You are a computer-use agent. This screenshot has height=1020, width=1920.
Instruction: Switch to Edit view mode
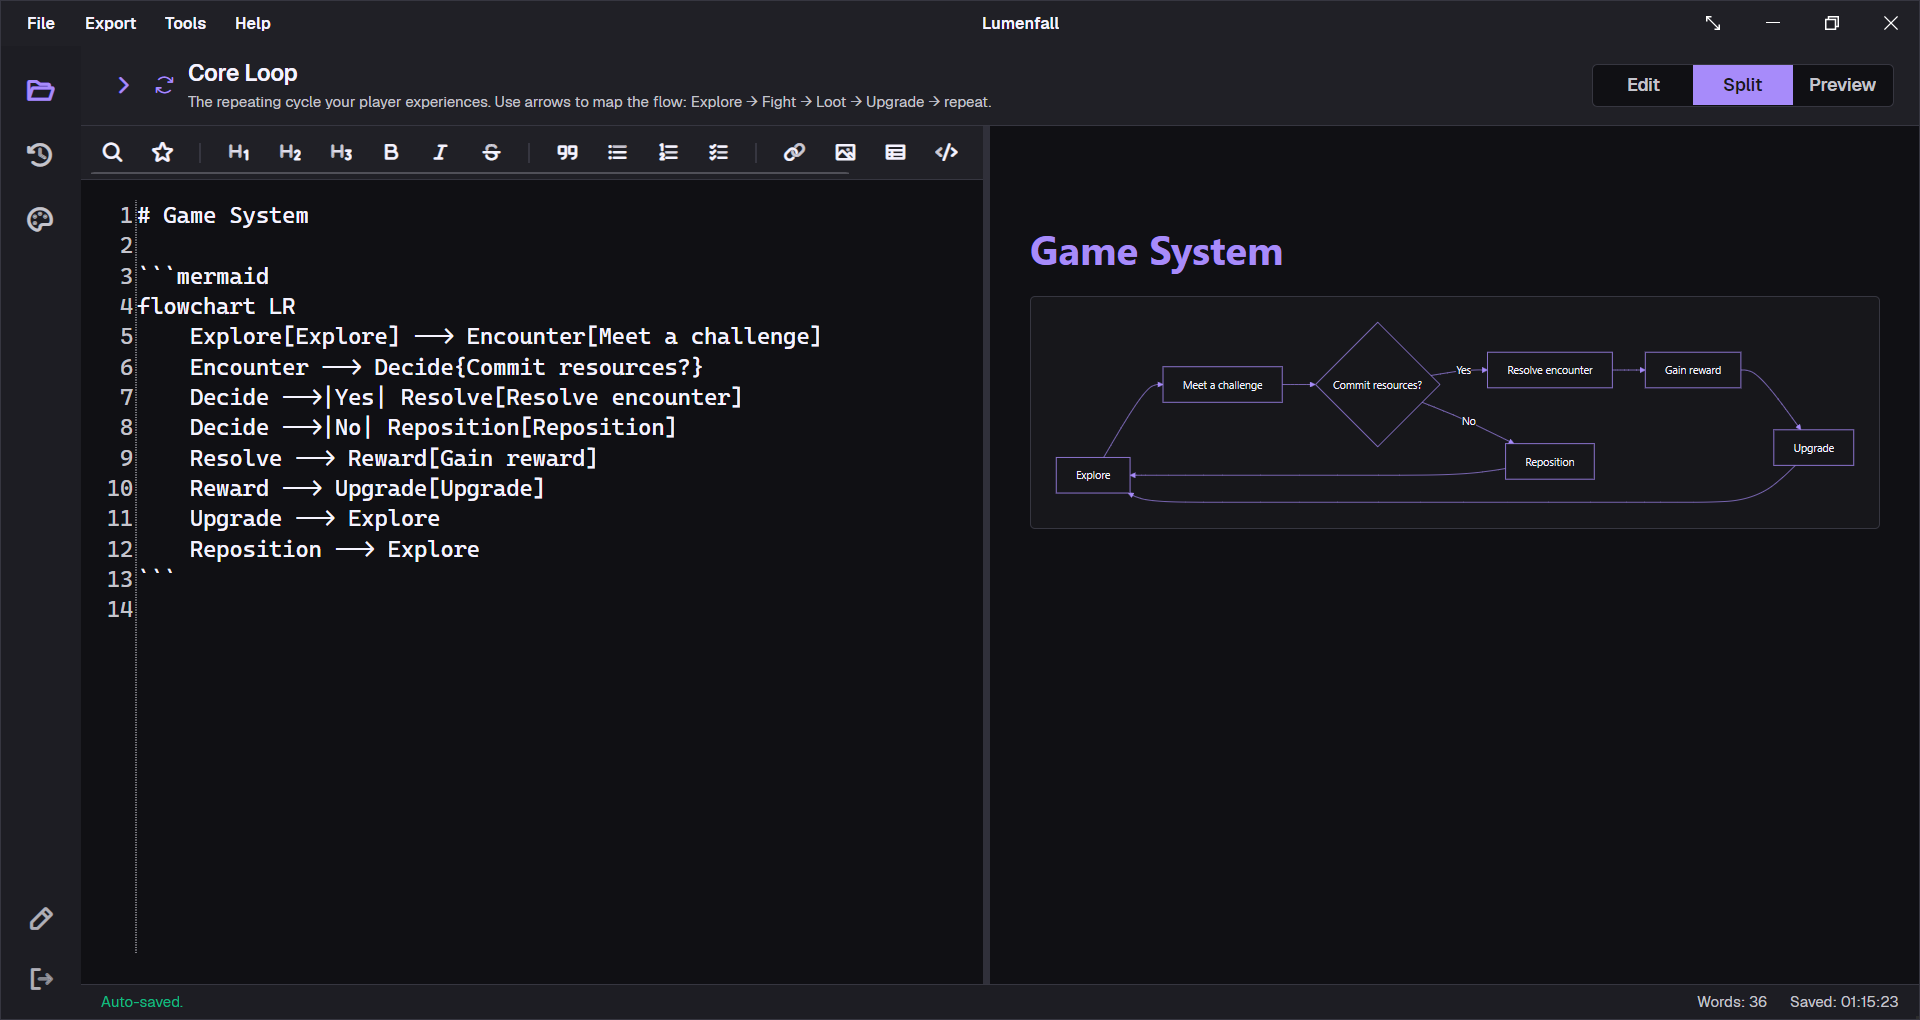1643,85
